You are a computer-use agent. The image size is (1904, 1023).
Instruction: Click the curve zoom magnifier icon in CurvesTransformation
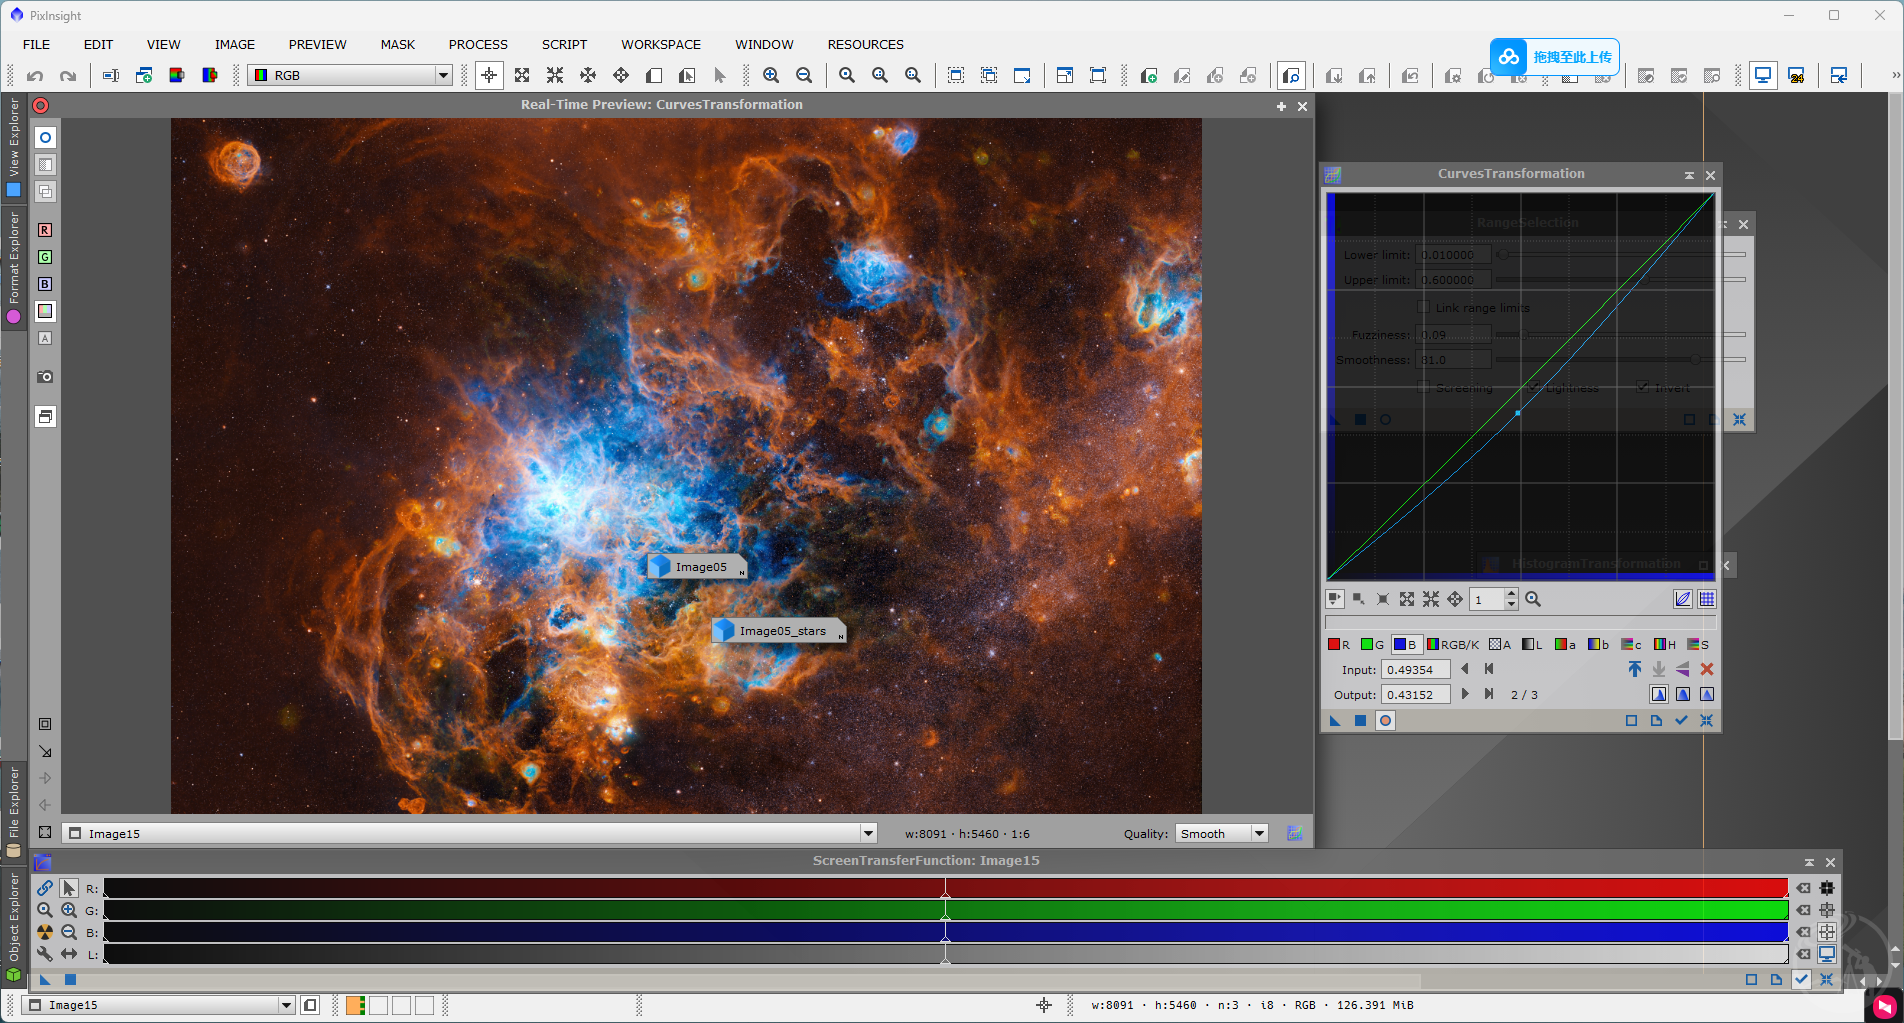1533,599
